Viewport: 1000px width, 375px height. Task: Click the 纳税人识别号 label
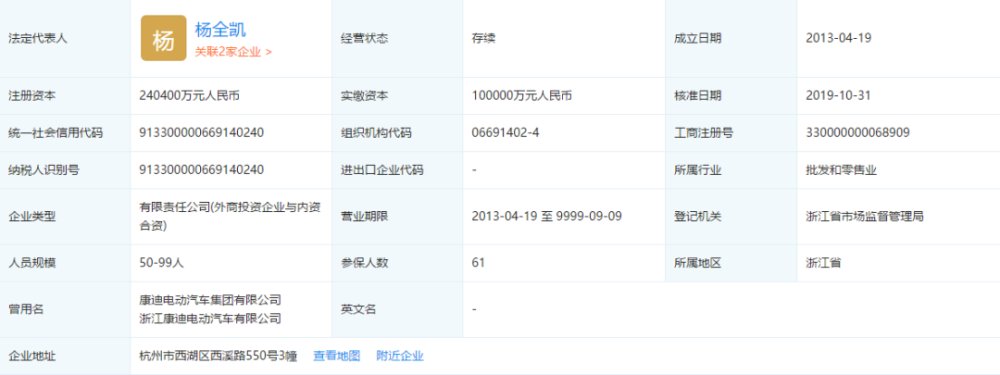[x=43, y=170]
